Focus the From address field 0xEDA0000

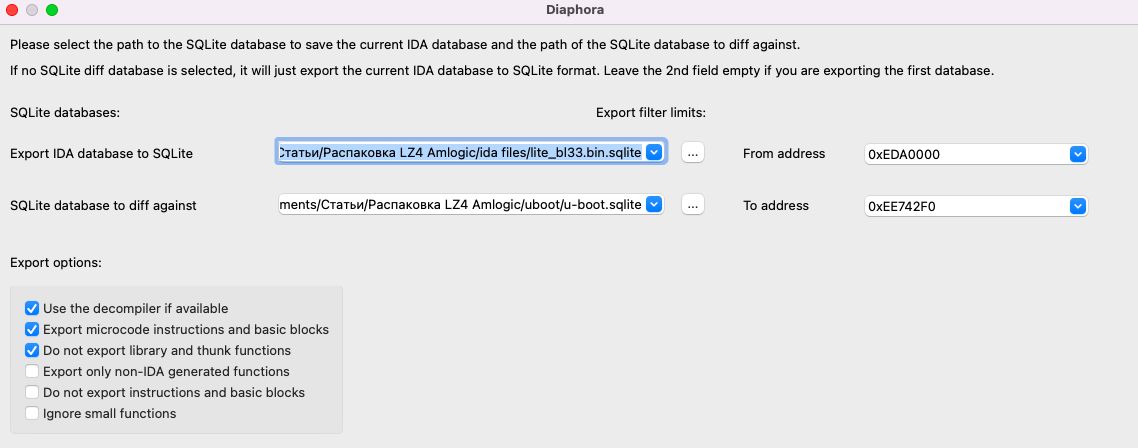click(967, 154)
